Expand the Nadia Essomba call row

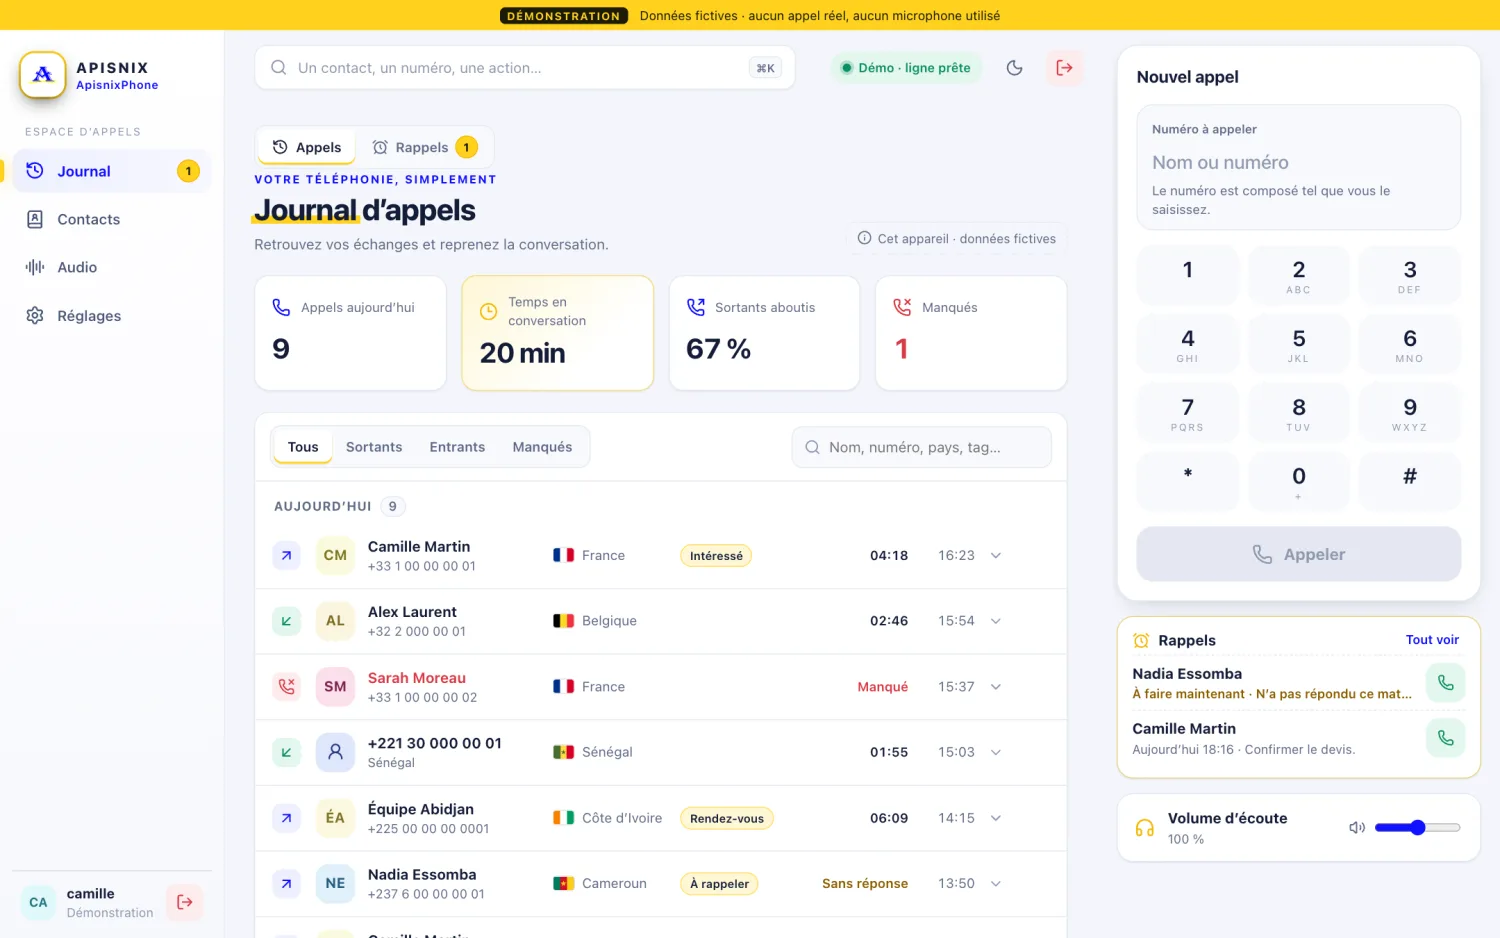pos(996,883)
